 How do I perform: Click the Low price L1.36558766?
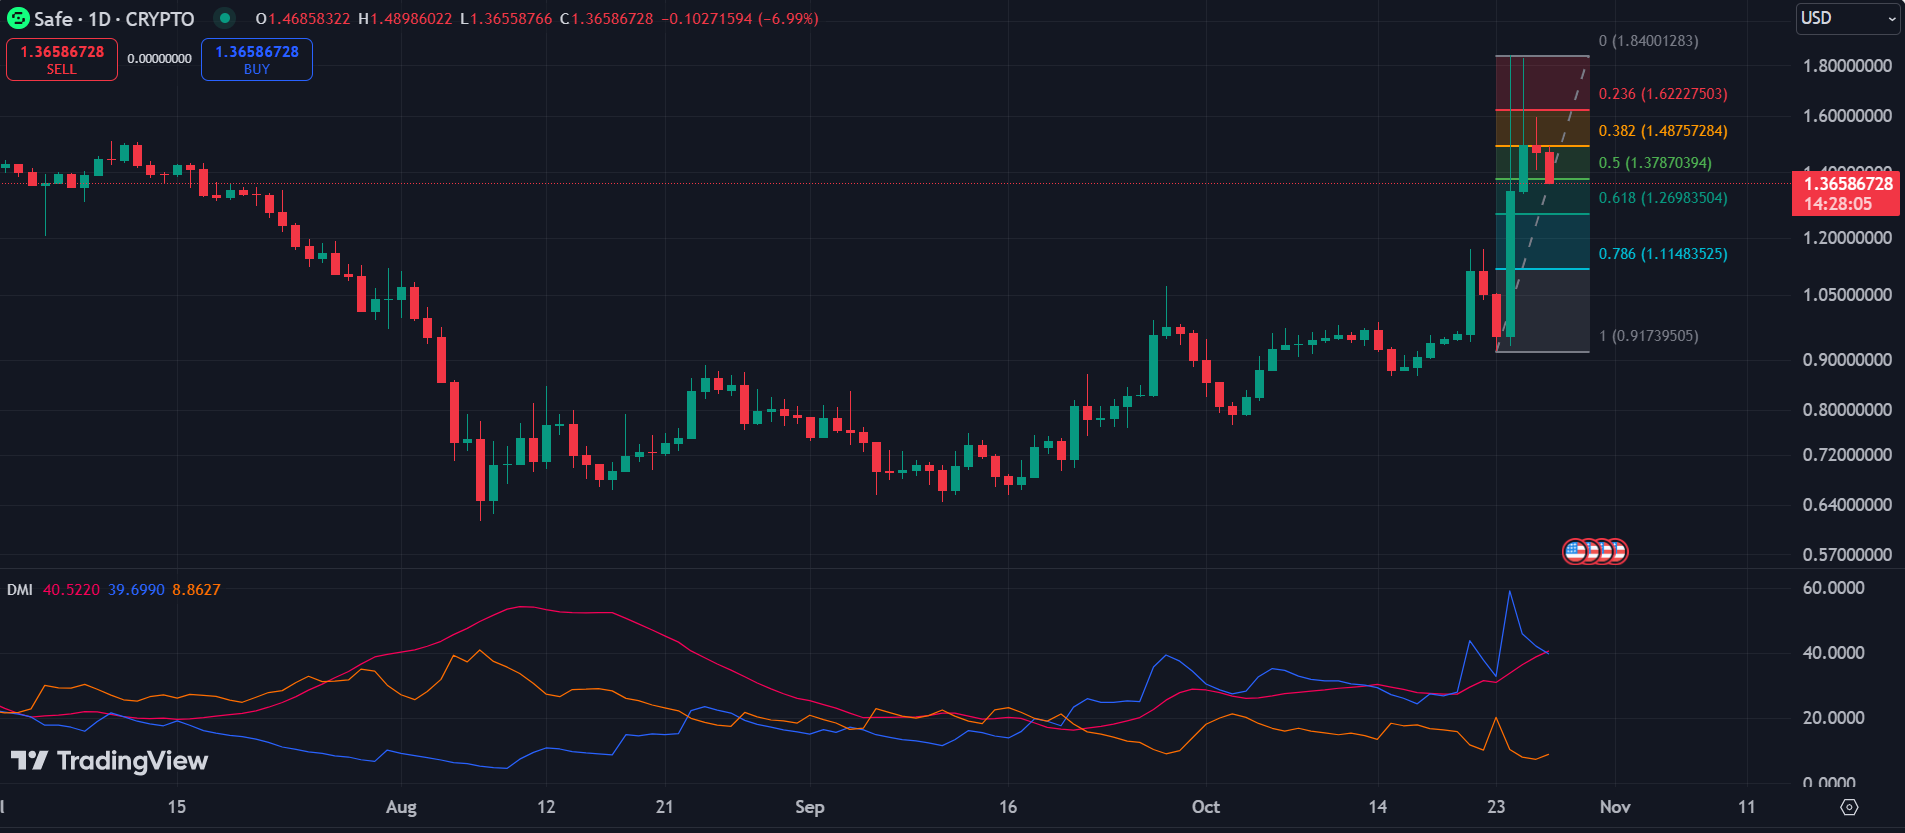click(x=506, y=19)
